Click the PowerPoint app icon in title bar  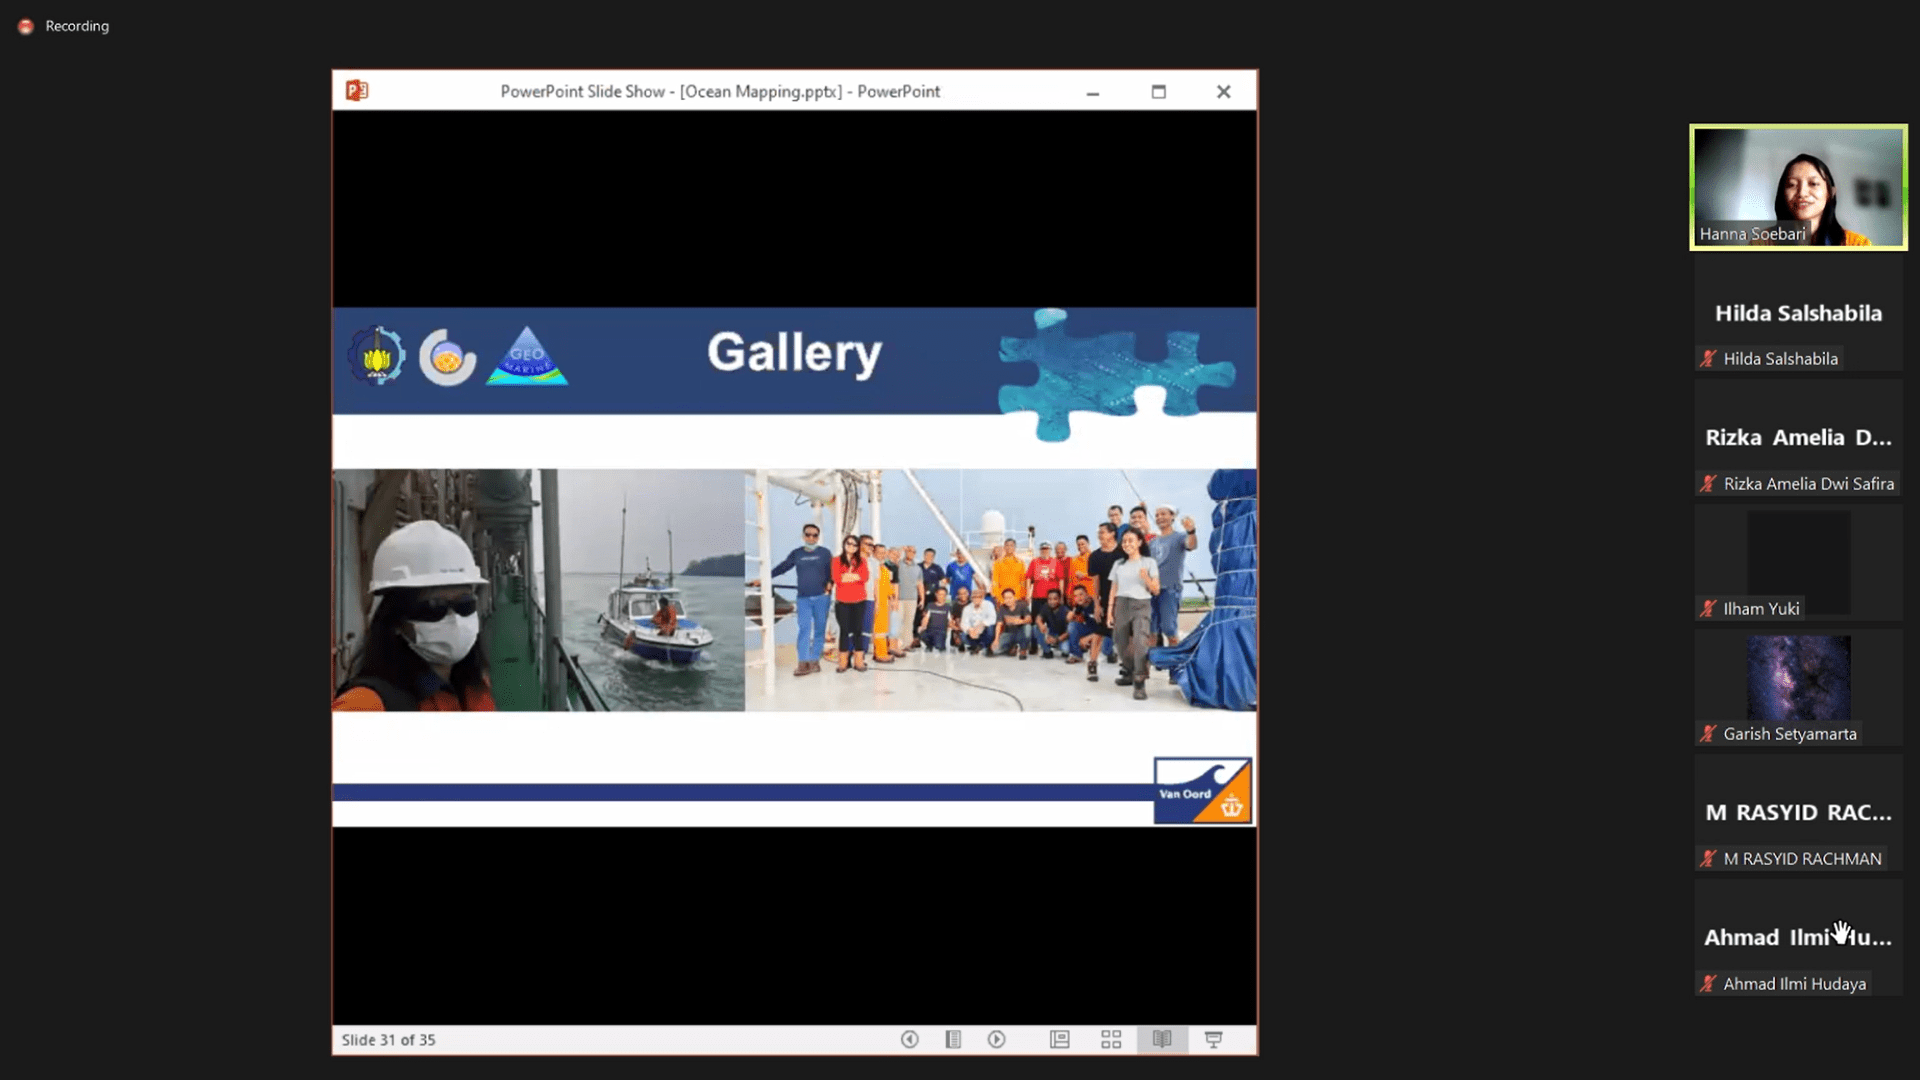357,91
